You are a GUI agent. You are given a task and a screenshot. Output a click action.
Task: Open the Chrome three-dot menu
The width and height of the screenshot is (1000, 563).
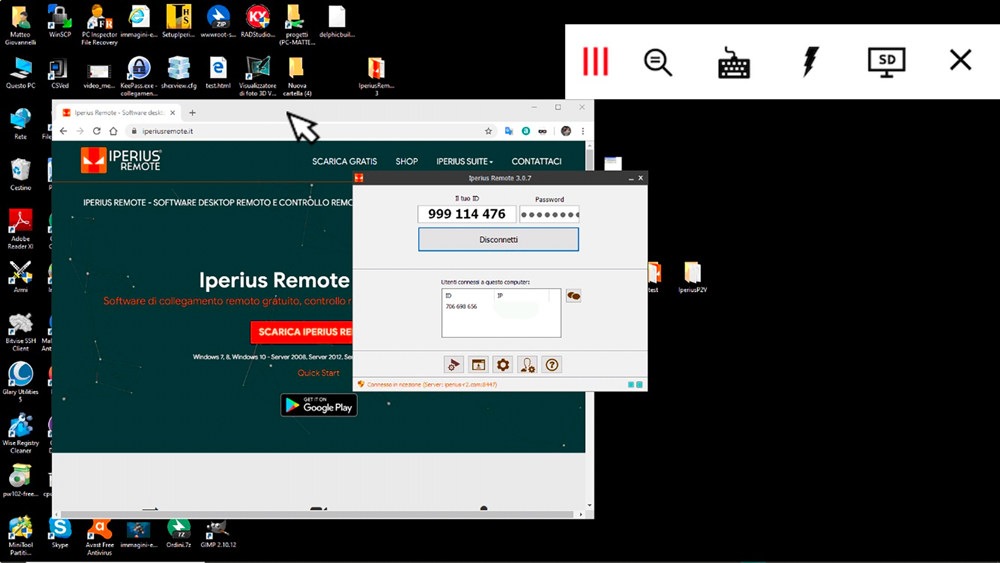pos(582,131)
